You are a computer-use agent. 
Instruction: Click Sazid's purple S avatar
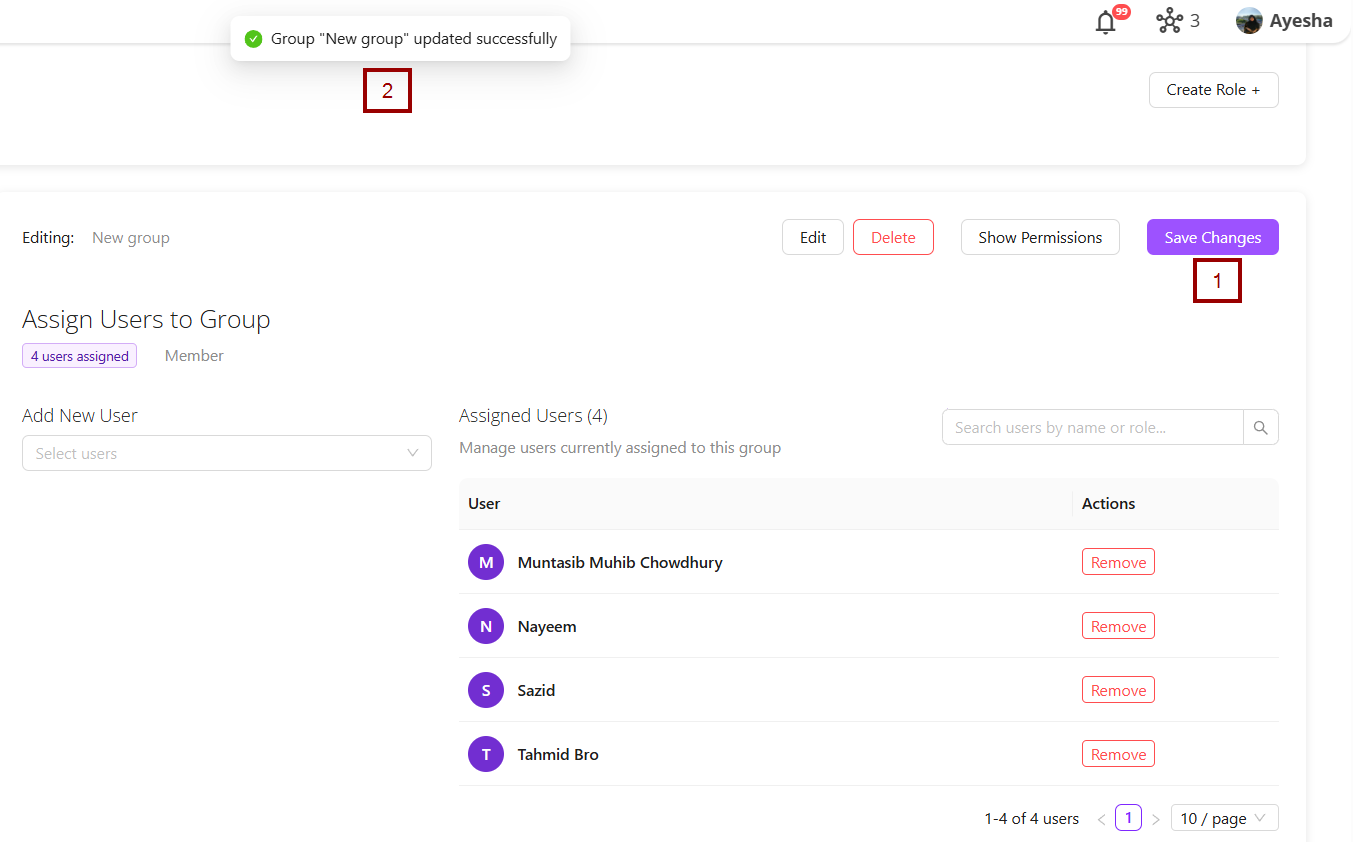pyautogui.click(x=486, y=690)
